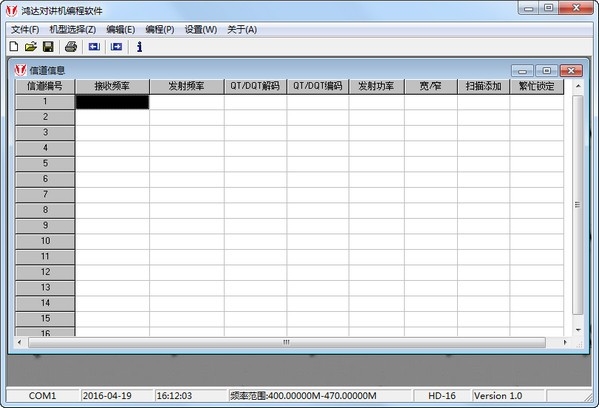
Task: Click the 接收频率 column header
Action: tap(112, 86)
